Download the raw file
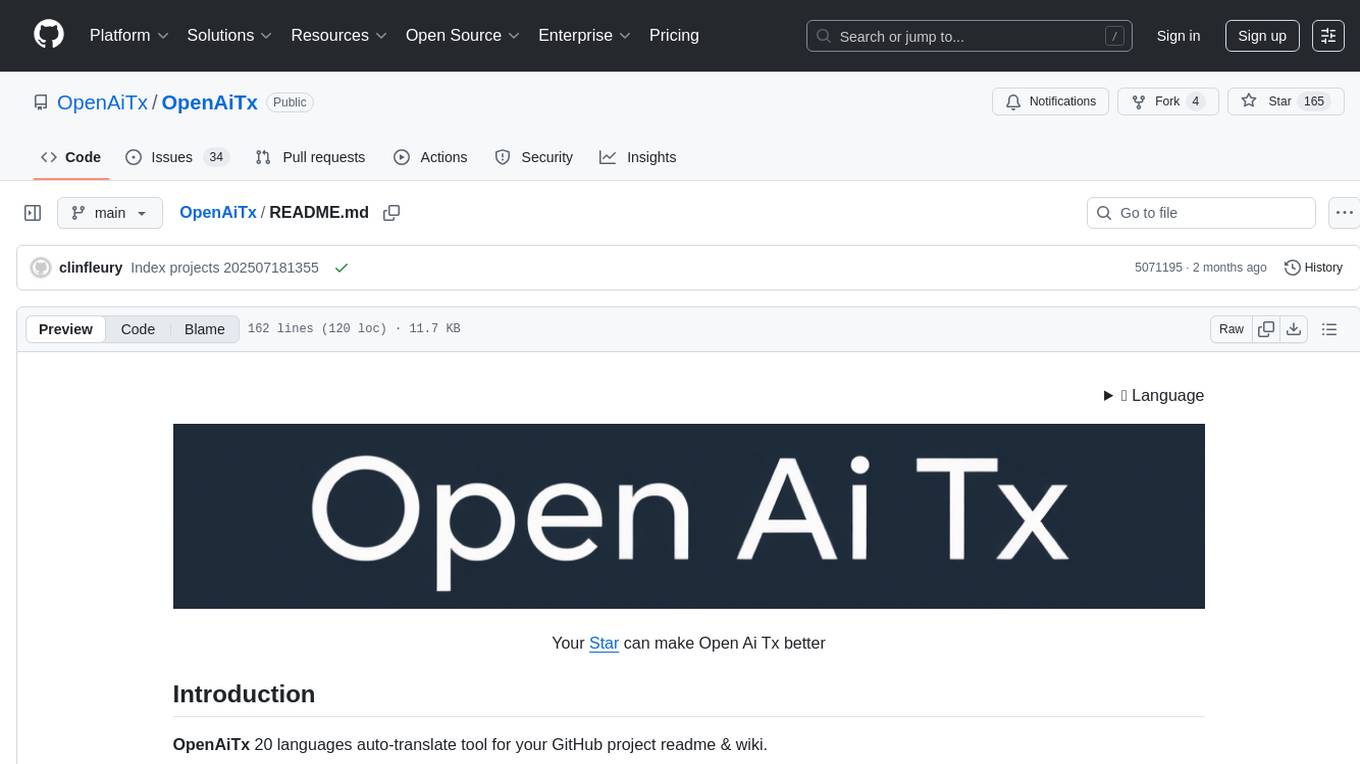Screen dimensions: 1360x764 click(1293, 329)
